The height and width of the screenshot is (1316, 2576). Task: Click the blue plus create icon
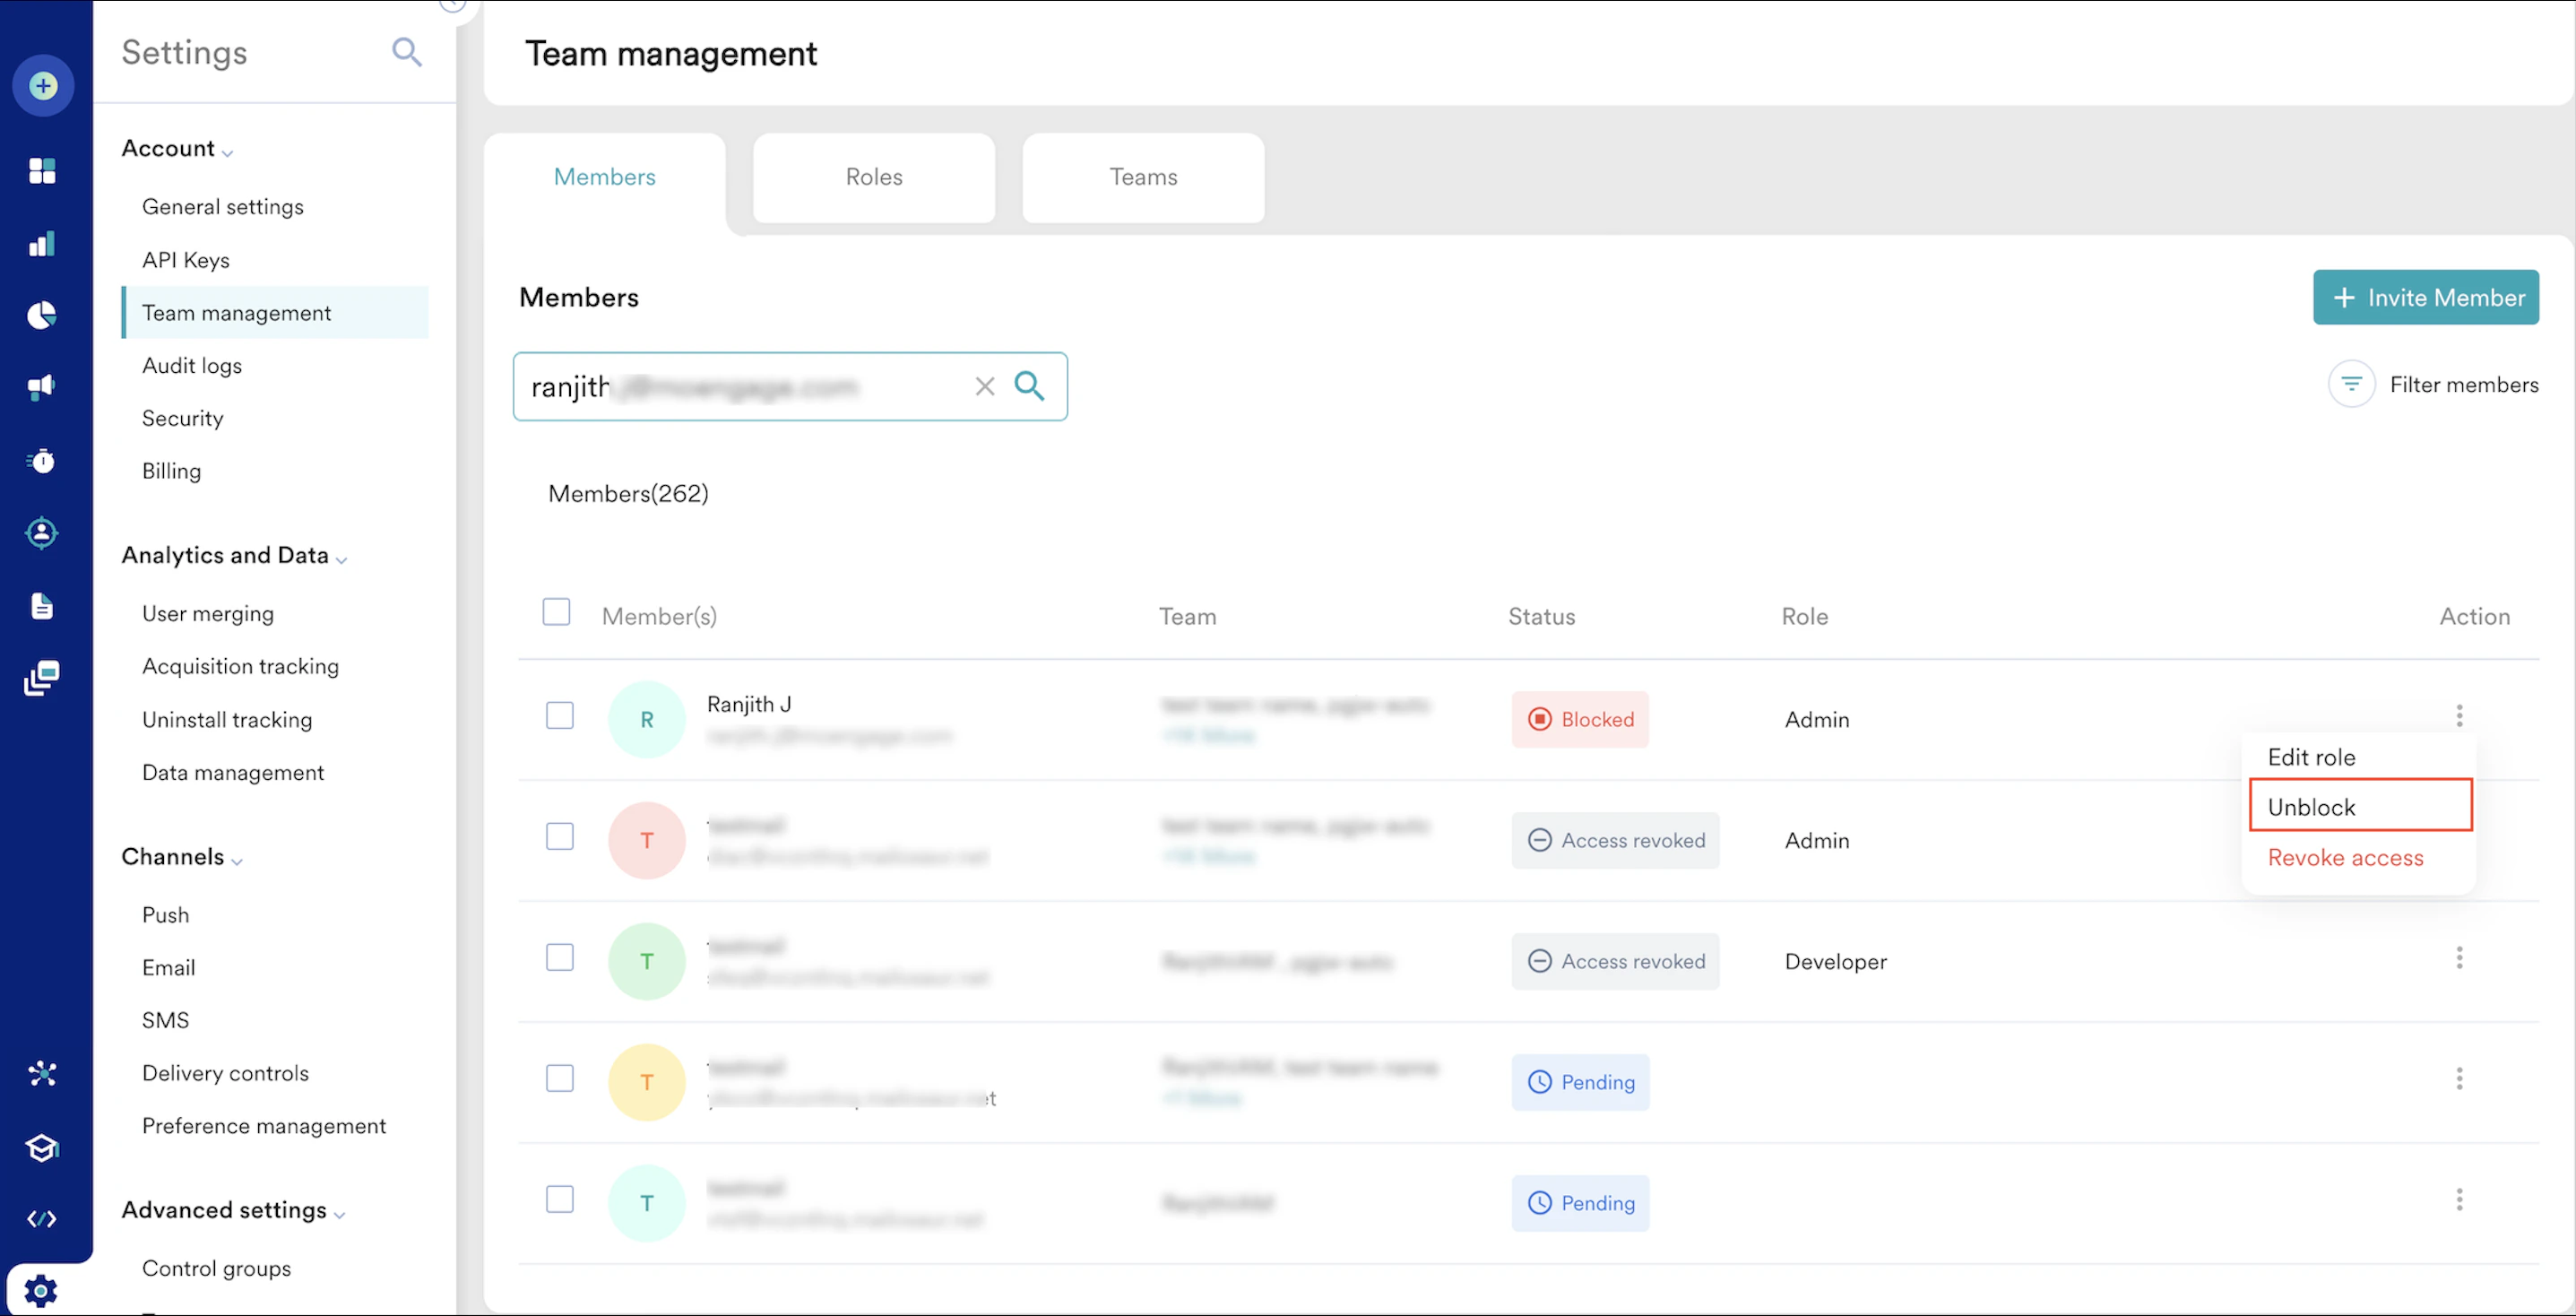pos(43,86)
